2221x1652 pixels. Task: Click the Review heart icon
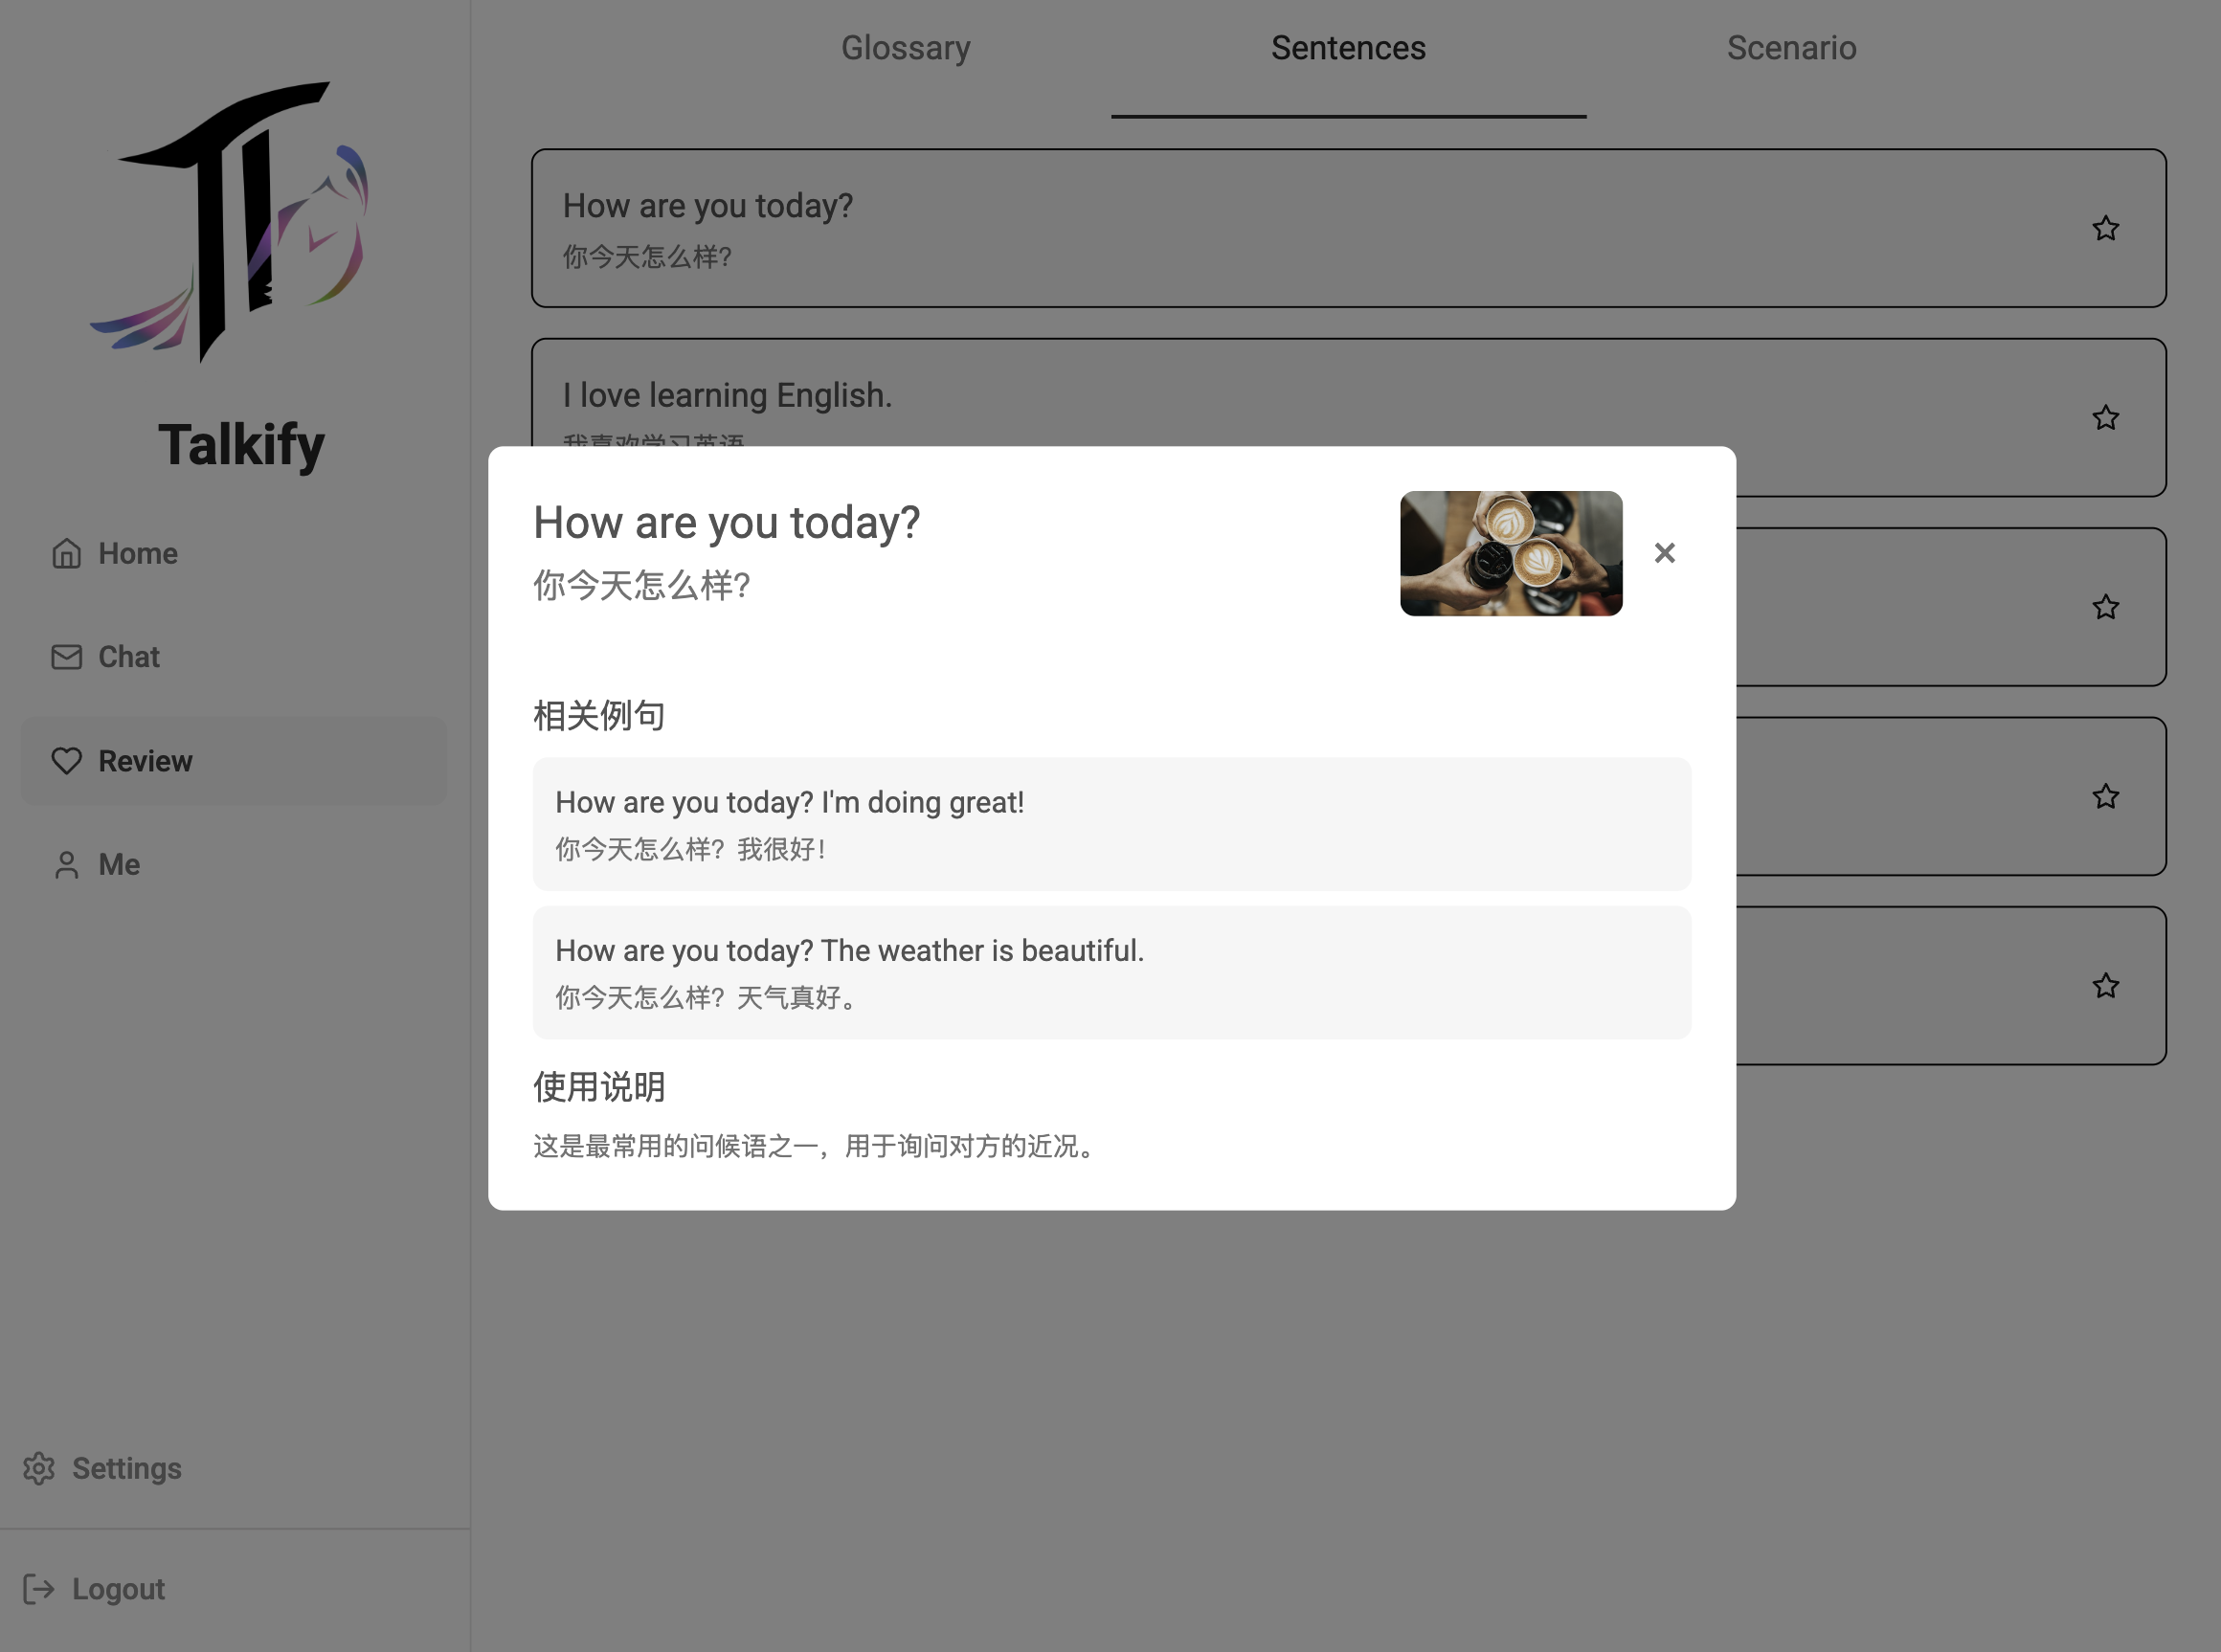(67, 761)
